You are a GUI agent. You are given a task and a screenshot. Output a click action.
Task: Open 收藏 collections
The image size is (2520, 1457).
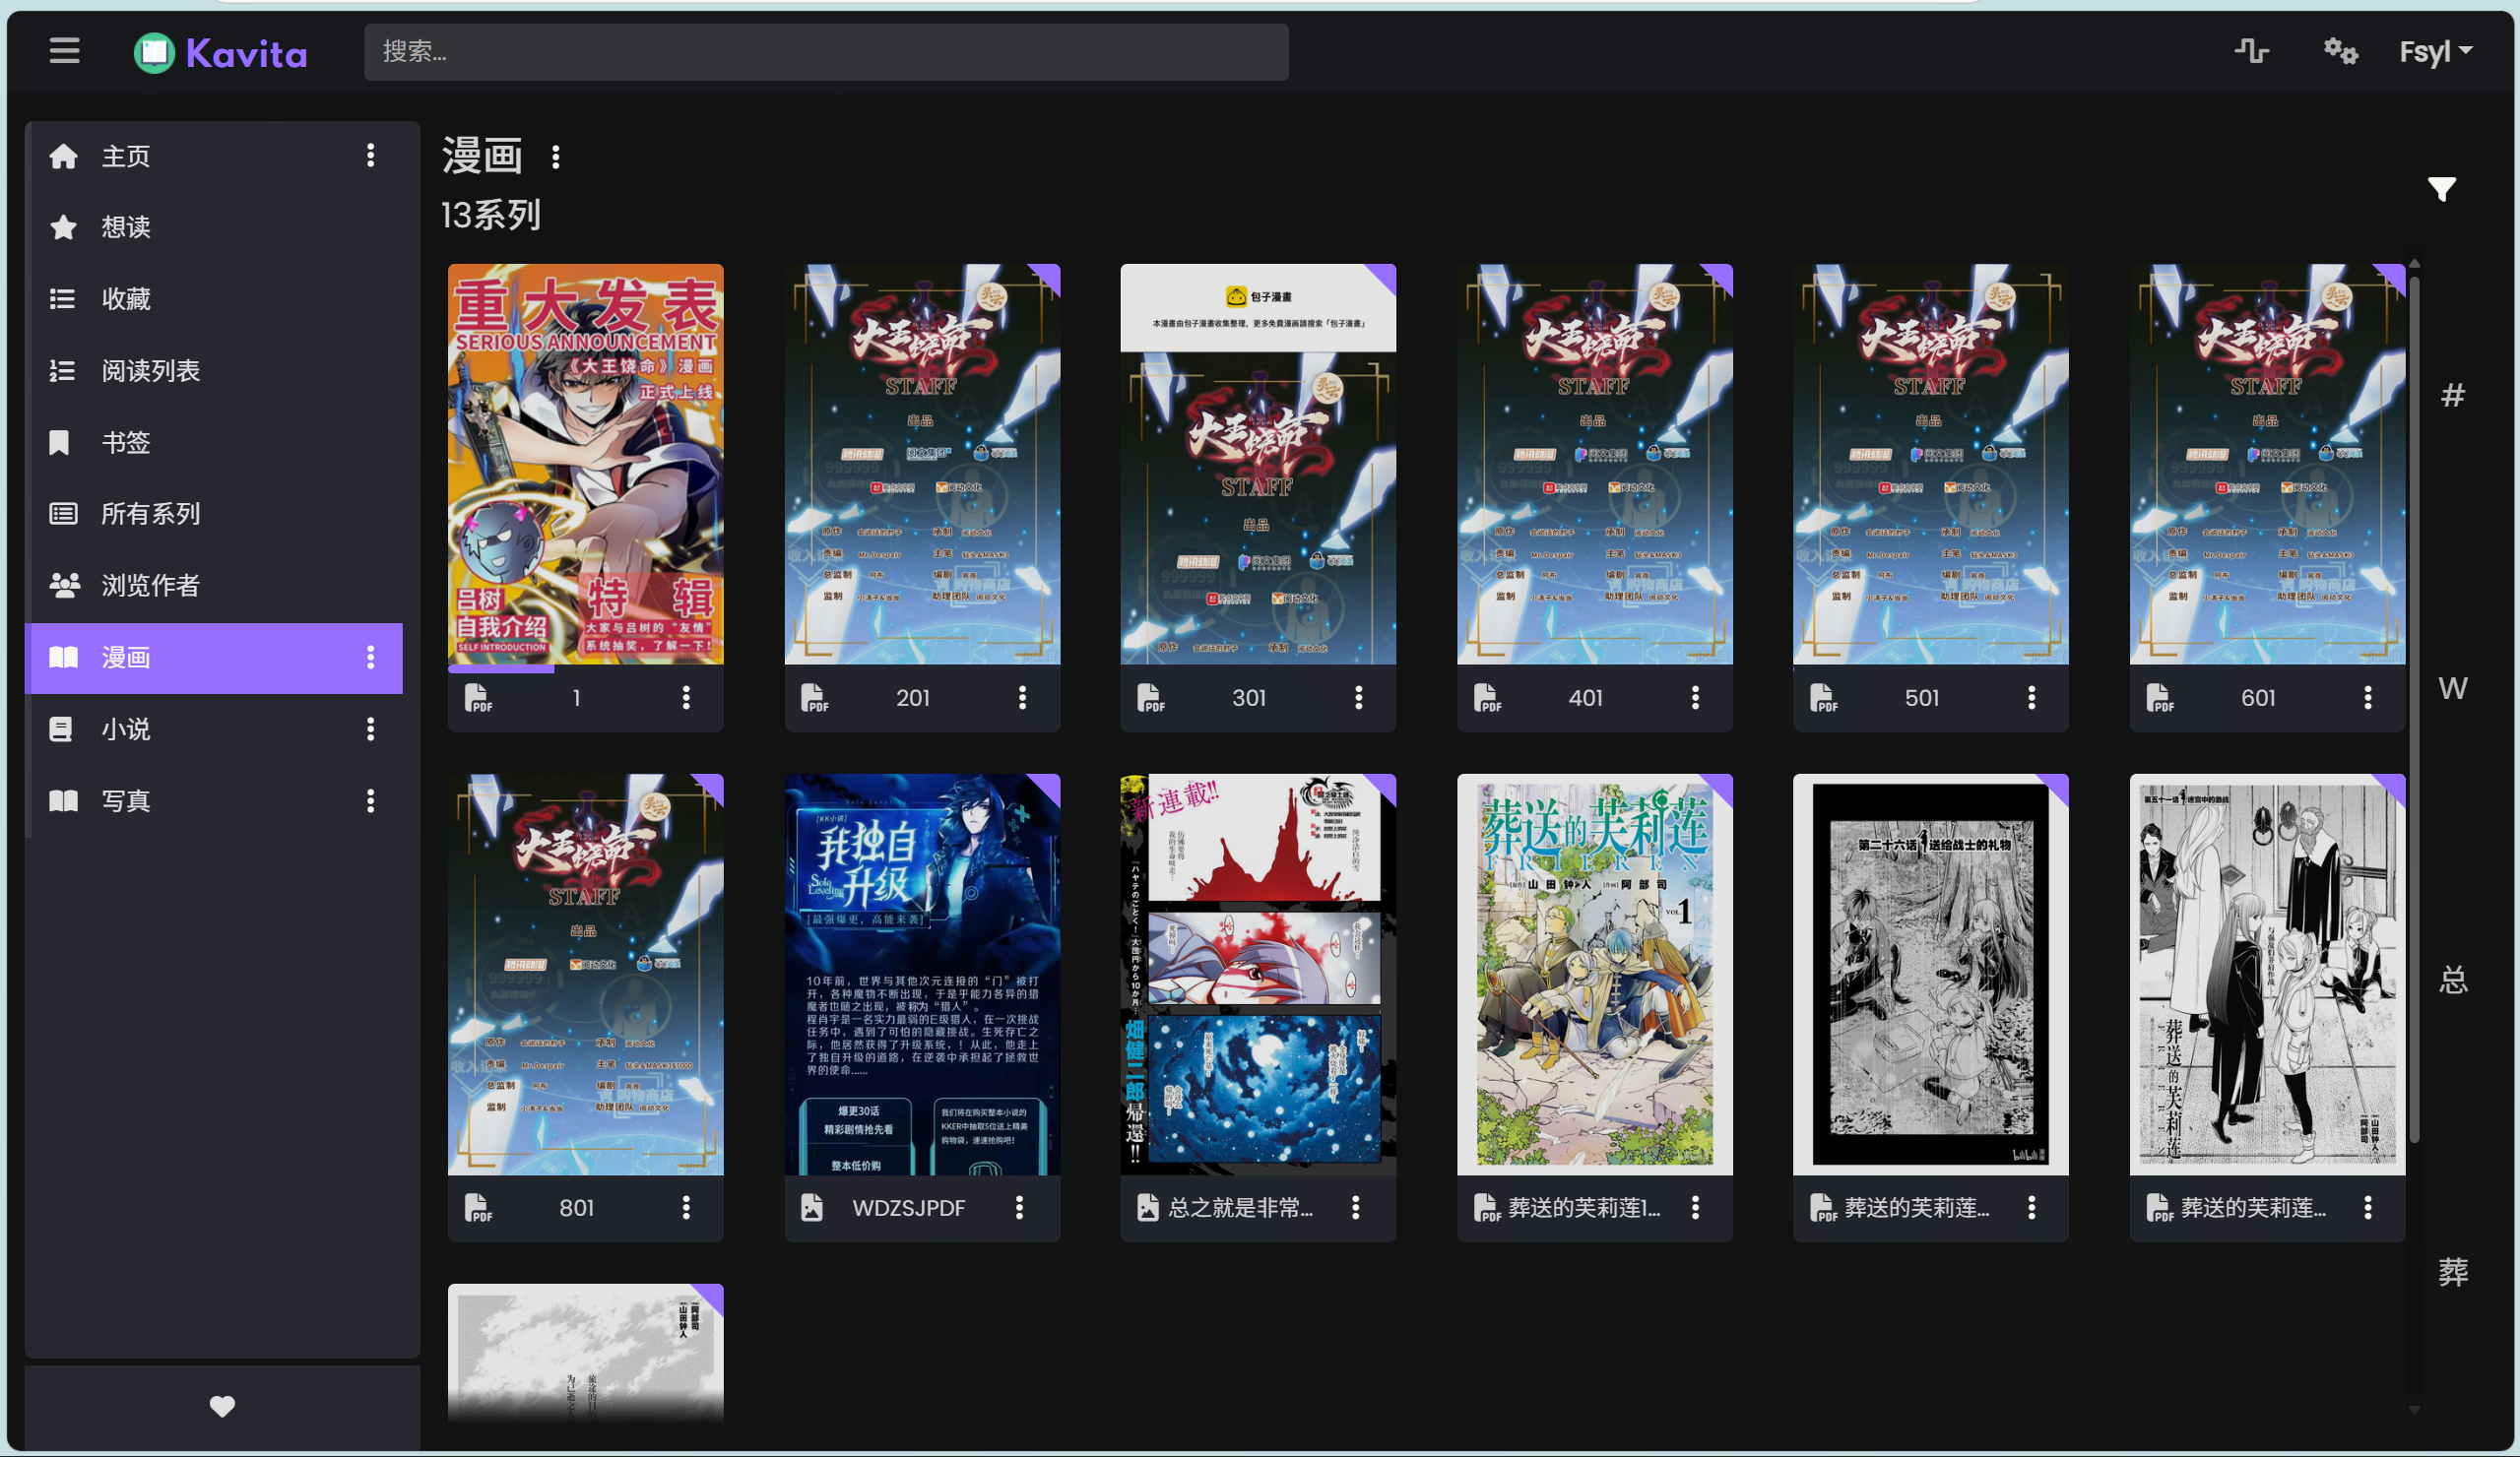126,299
